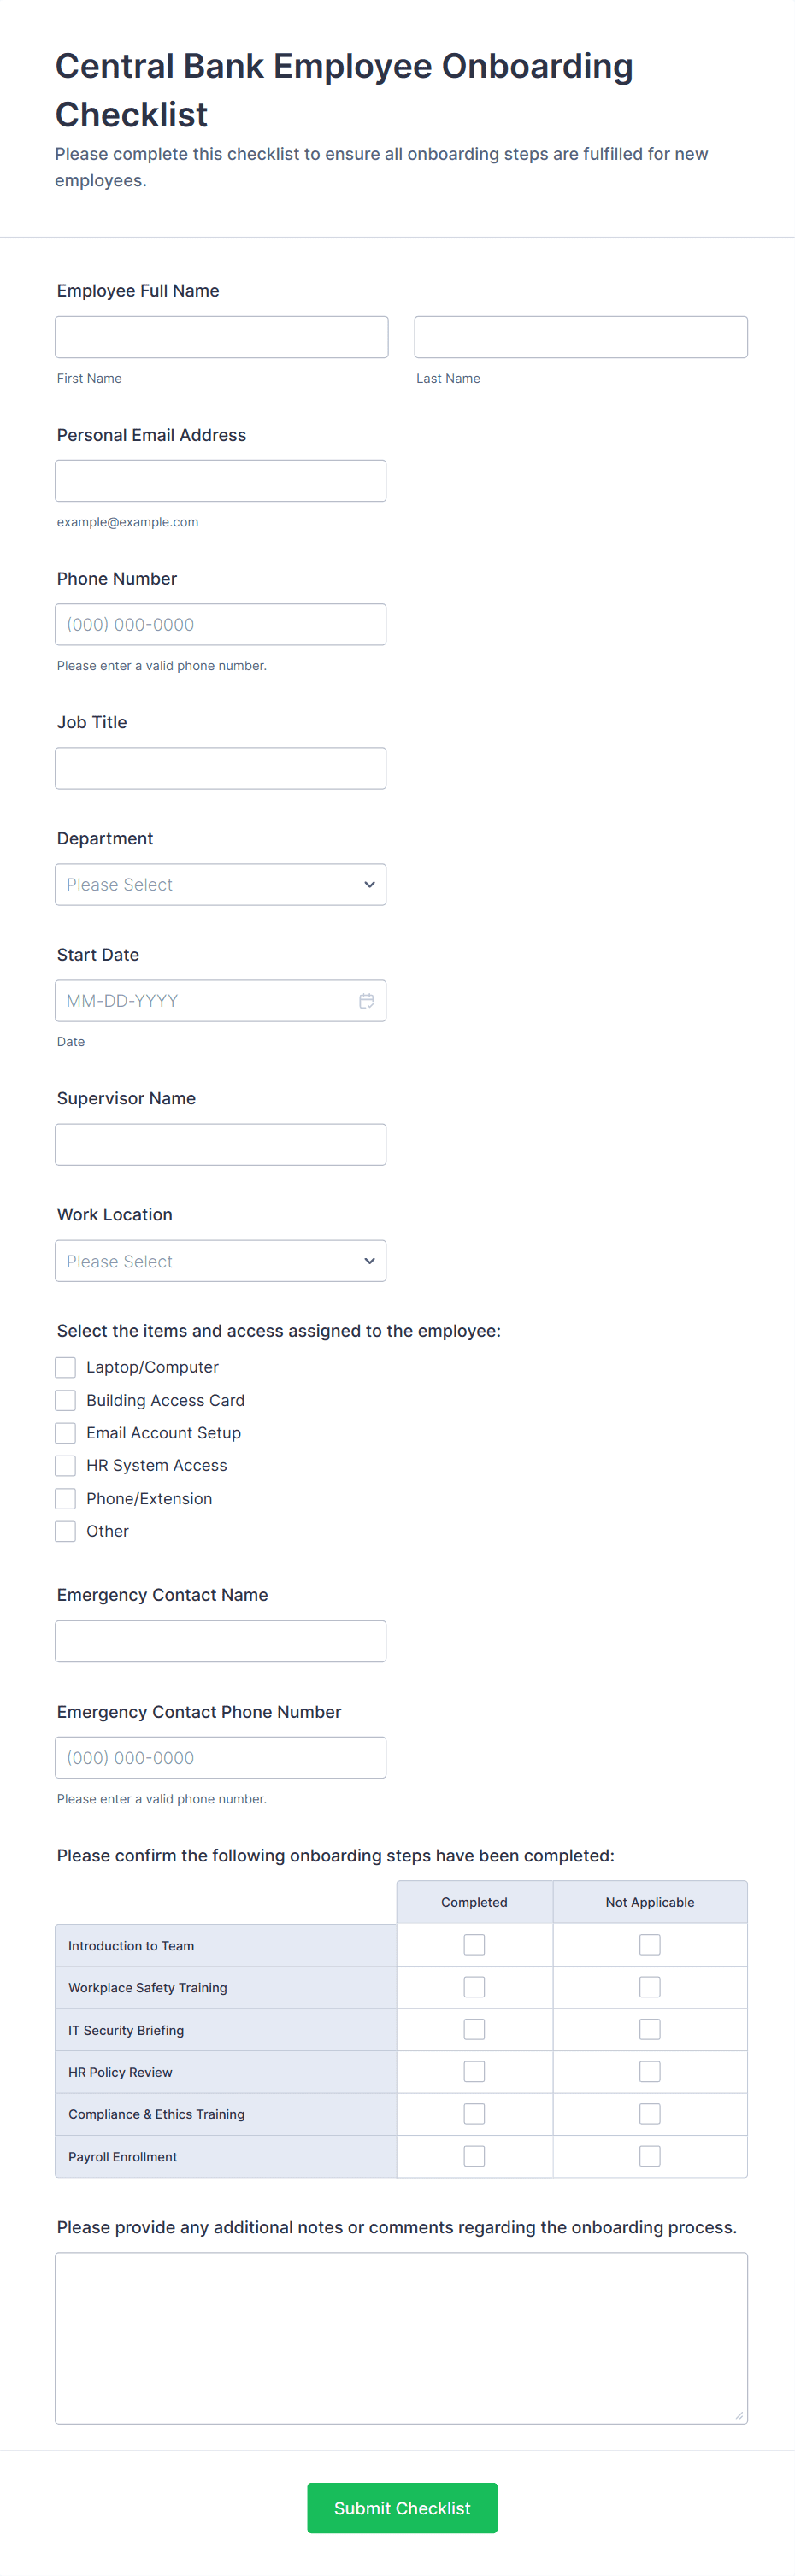Mark Compliance & Ethics Training as Completed
The height and width of the screenshot is (2576, 795).
click(x=474, y=2114)
